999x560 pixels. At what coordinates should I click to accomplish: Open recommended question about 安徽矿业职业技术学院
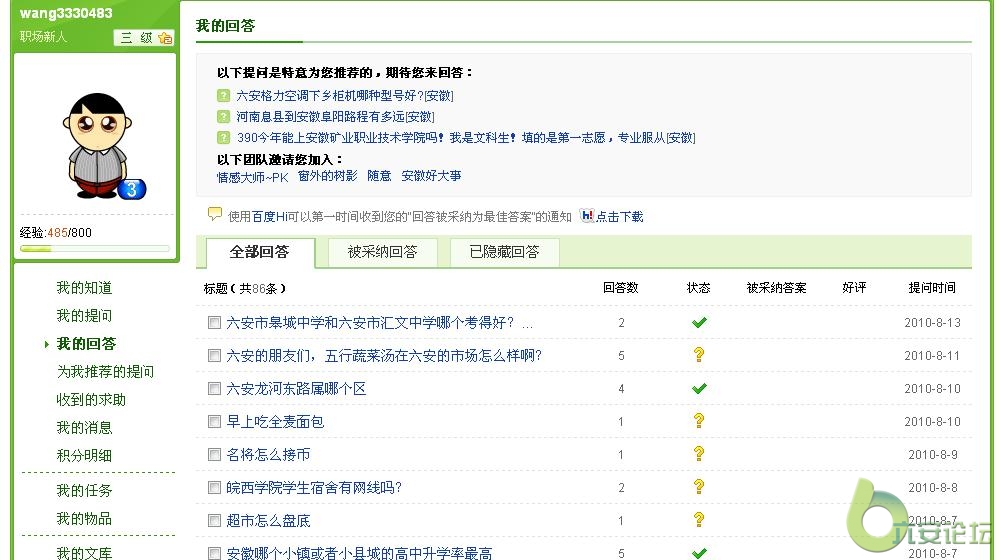point(466,138)
